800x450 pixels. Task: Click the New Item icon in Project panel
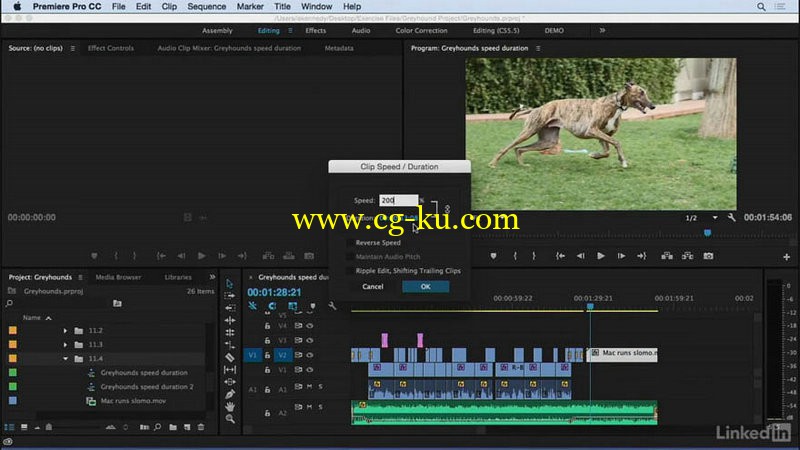pyautogui.click(x=187, y=427)
